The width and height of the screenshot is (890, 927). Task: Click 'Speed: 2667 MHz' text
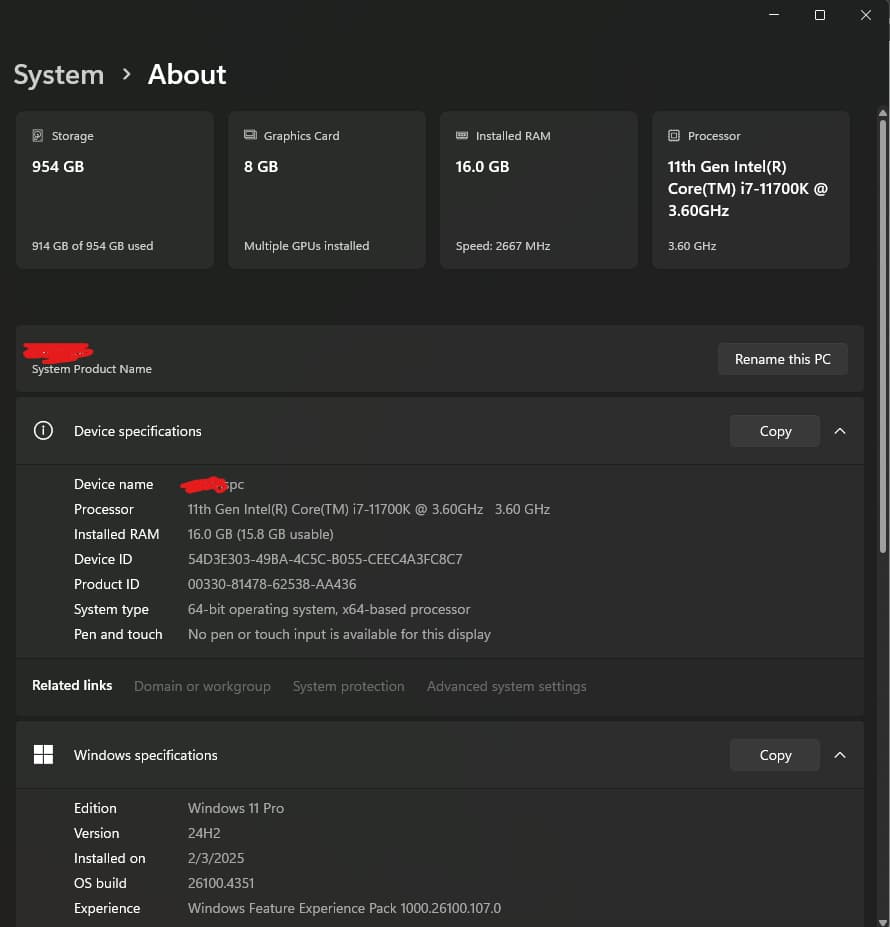(x=503, y=246)
